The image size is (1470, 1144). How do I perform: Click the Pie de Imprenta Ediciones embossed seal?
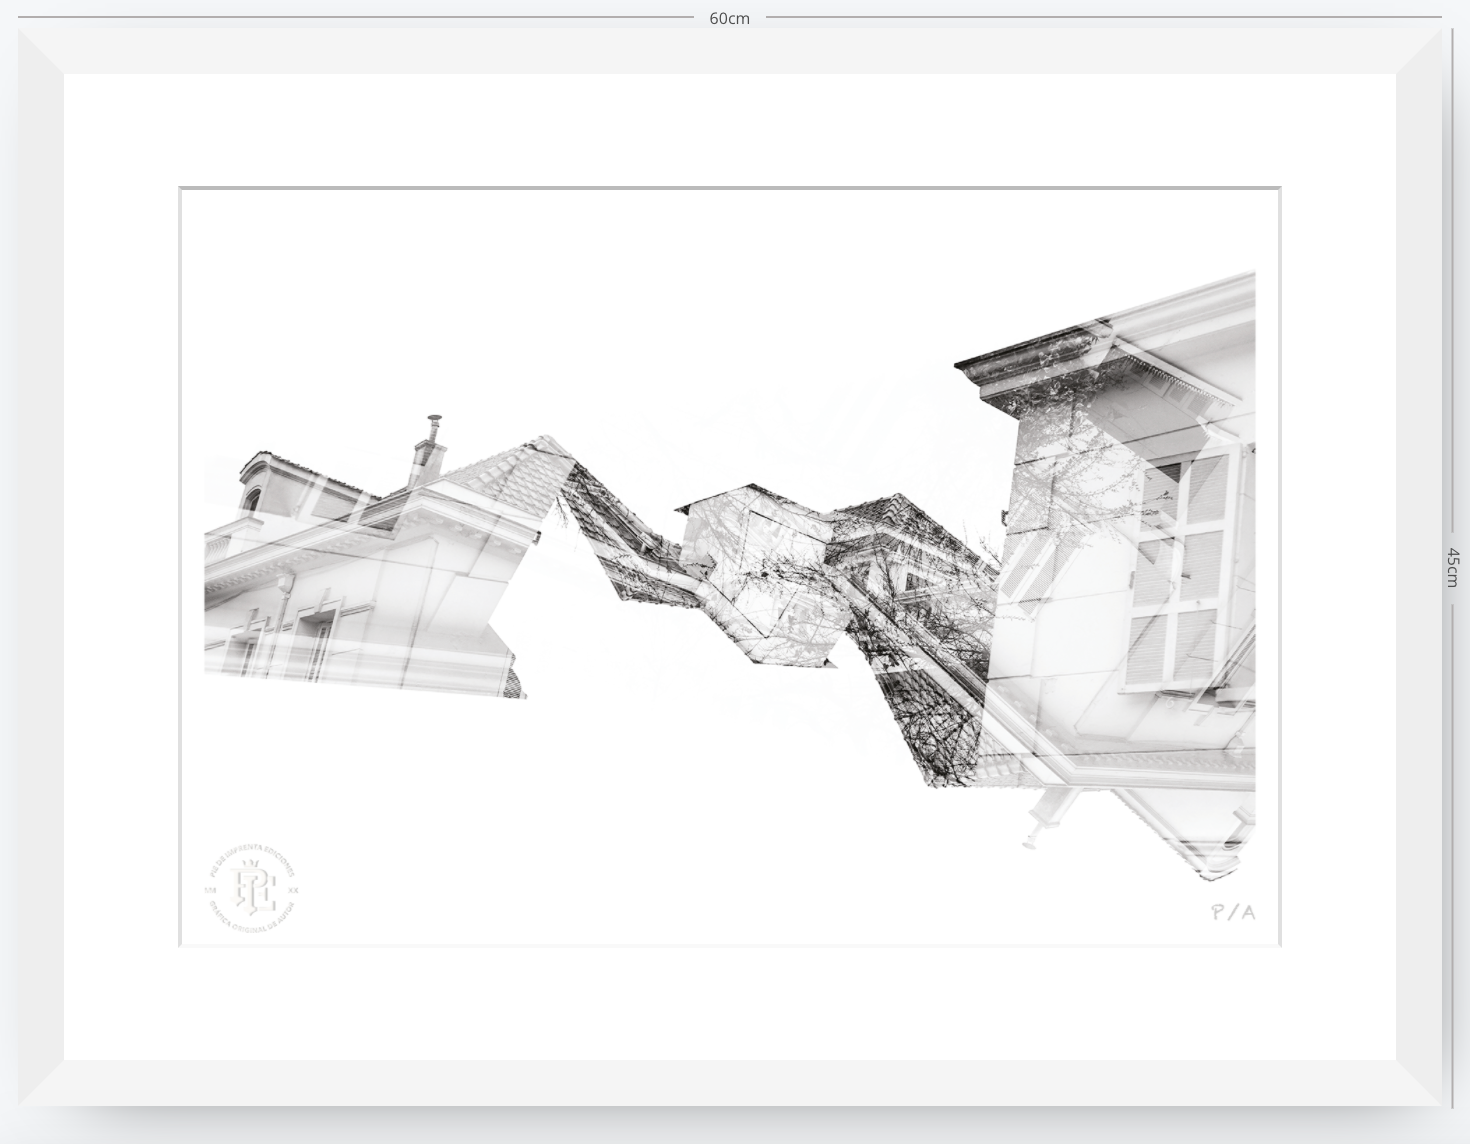coord(252,888)
